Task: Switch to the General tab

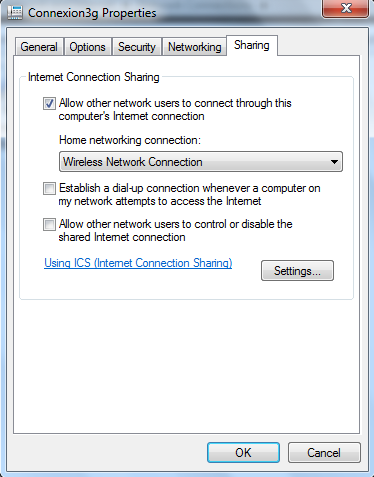Action: point(39,47)
